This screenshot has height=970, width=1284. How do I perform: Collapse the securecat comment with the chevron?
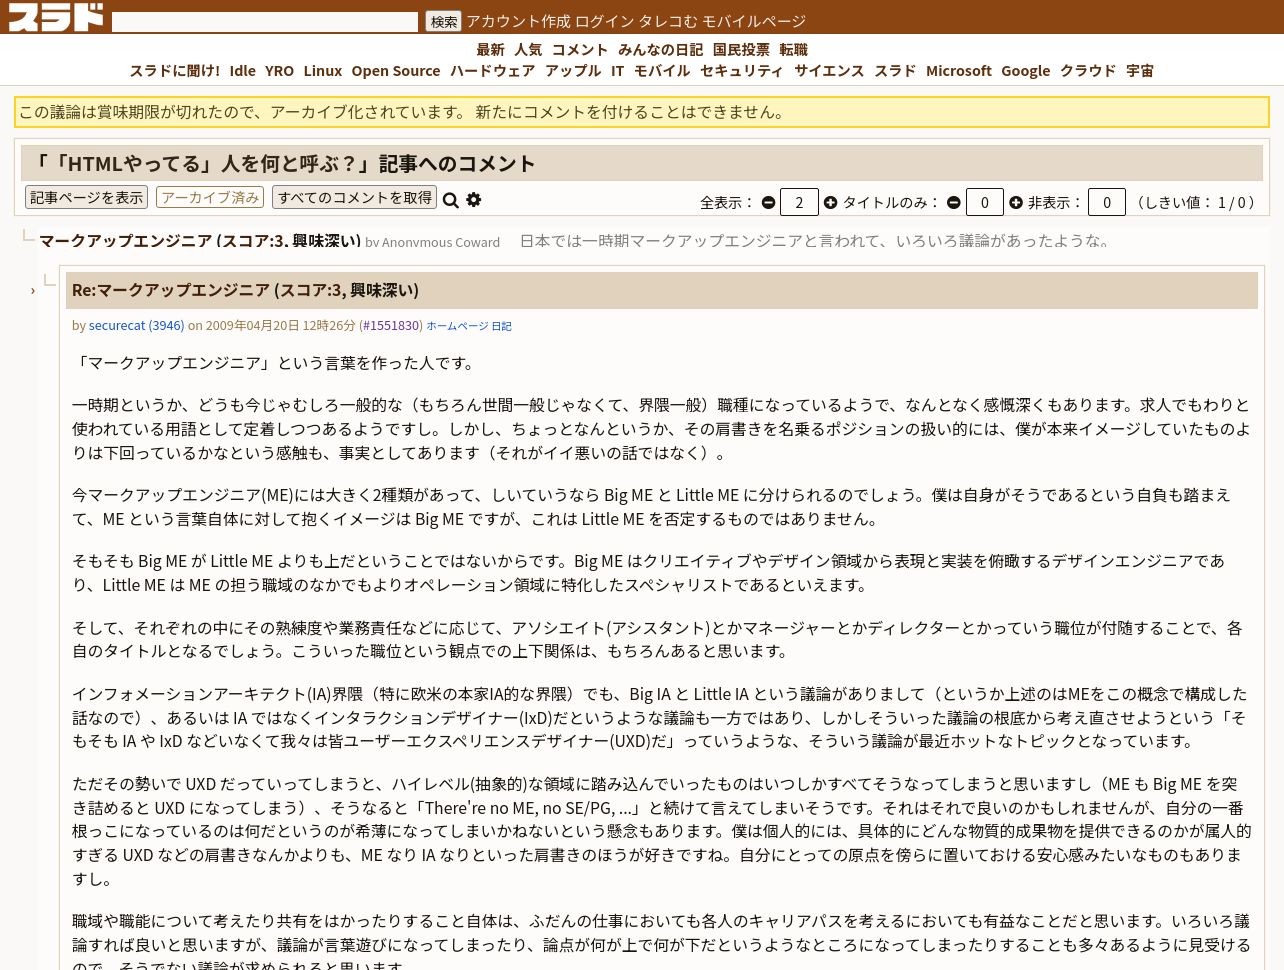coord(32,290)
